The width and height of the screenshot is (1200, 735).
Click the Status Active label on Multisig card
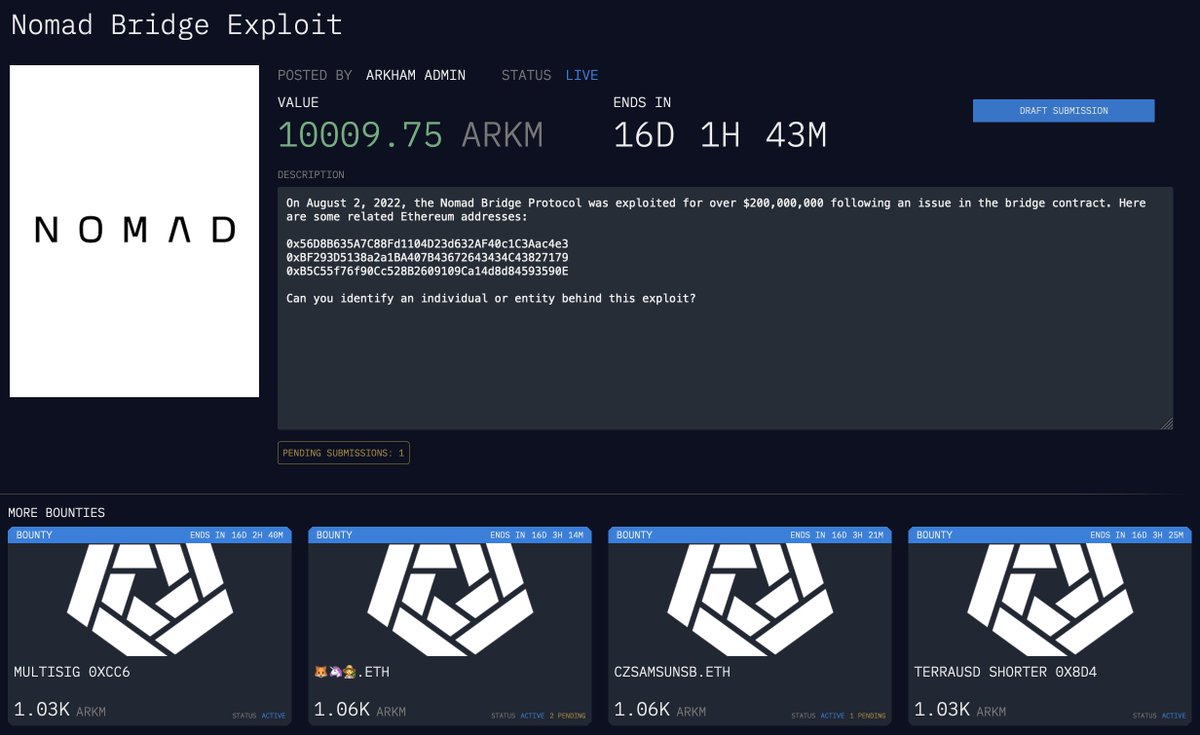[x=258, y=716]
